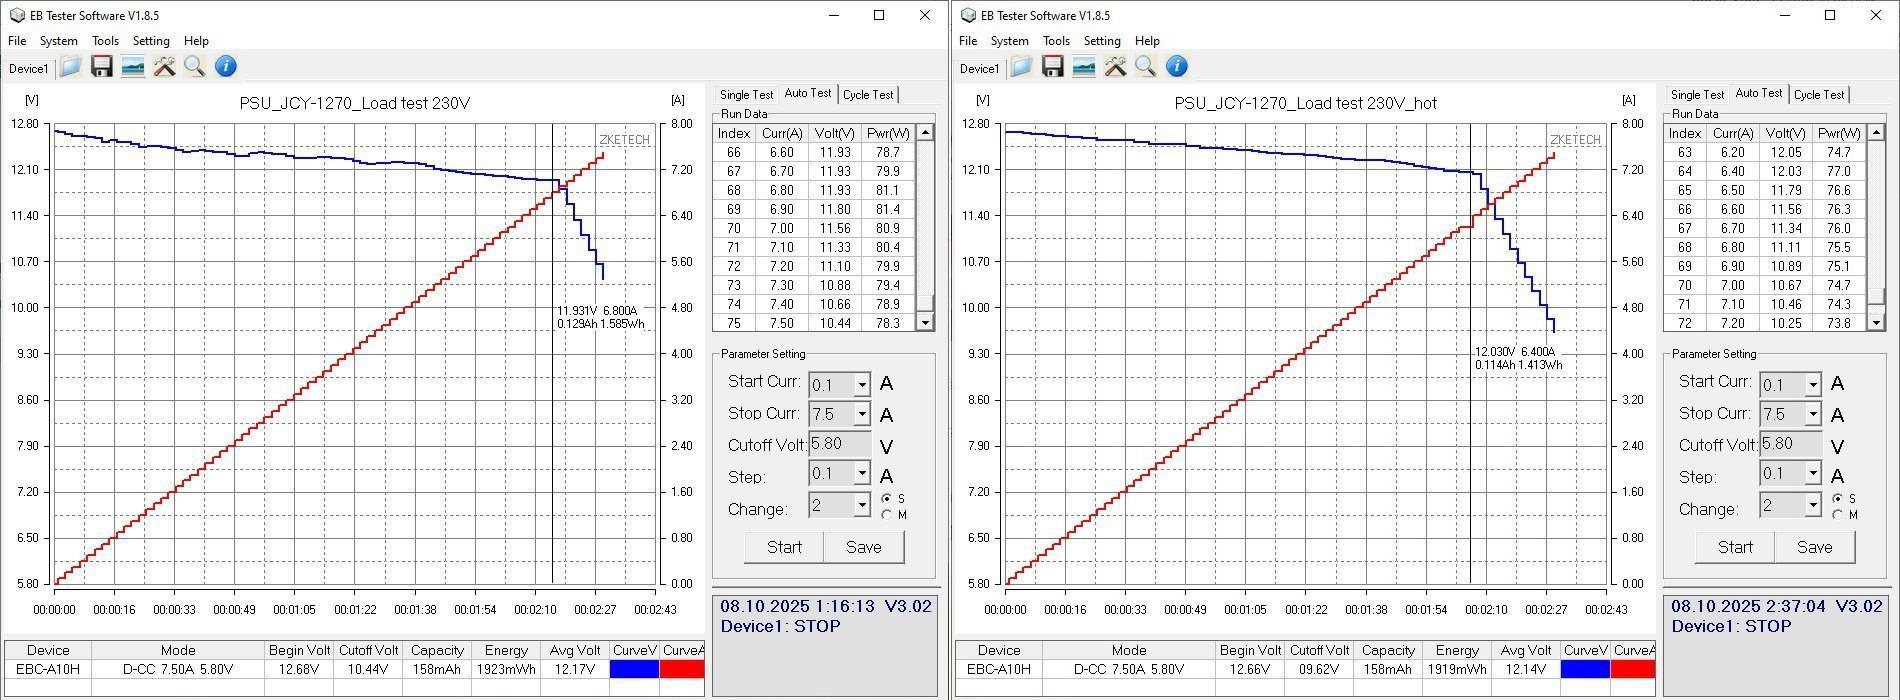1900x700 pixels.
Task: Expand the Stop Curr dropdown in right window
Action: (x=1812, y=415)
